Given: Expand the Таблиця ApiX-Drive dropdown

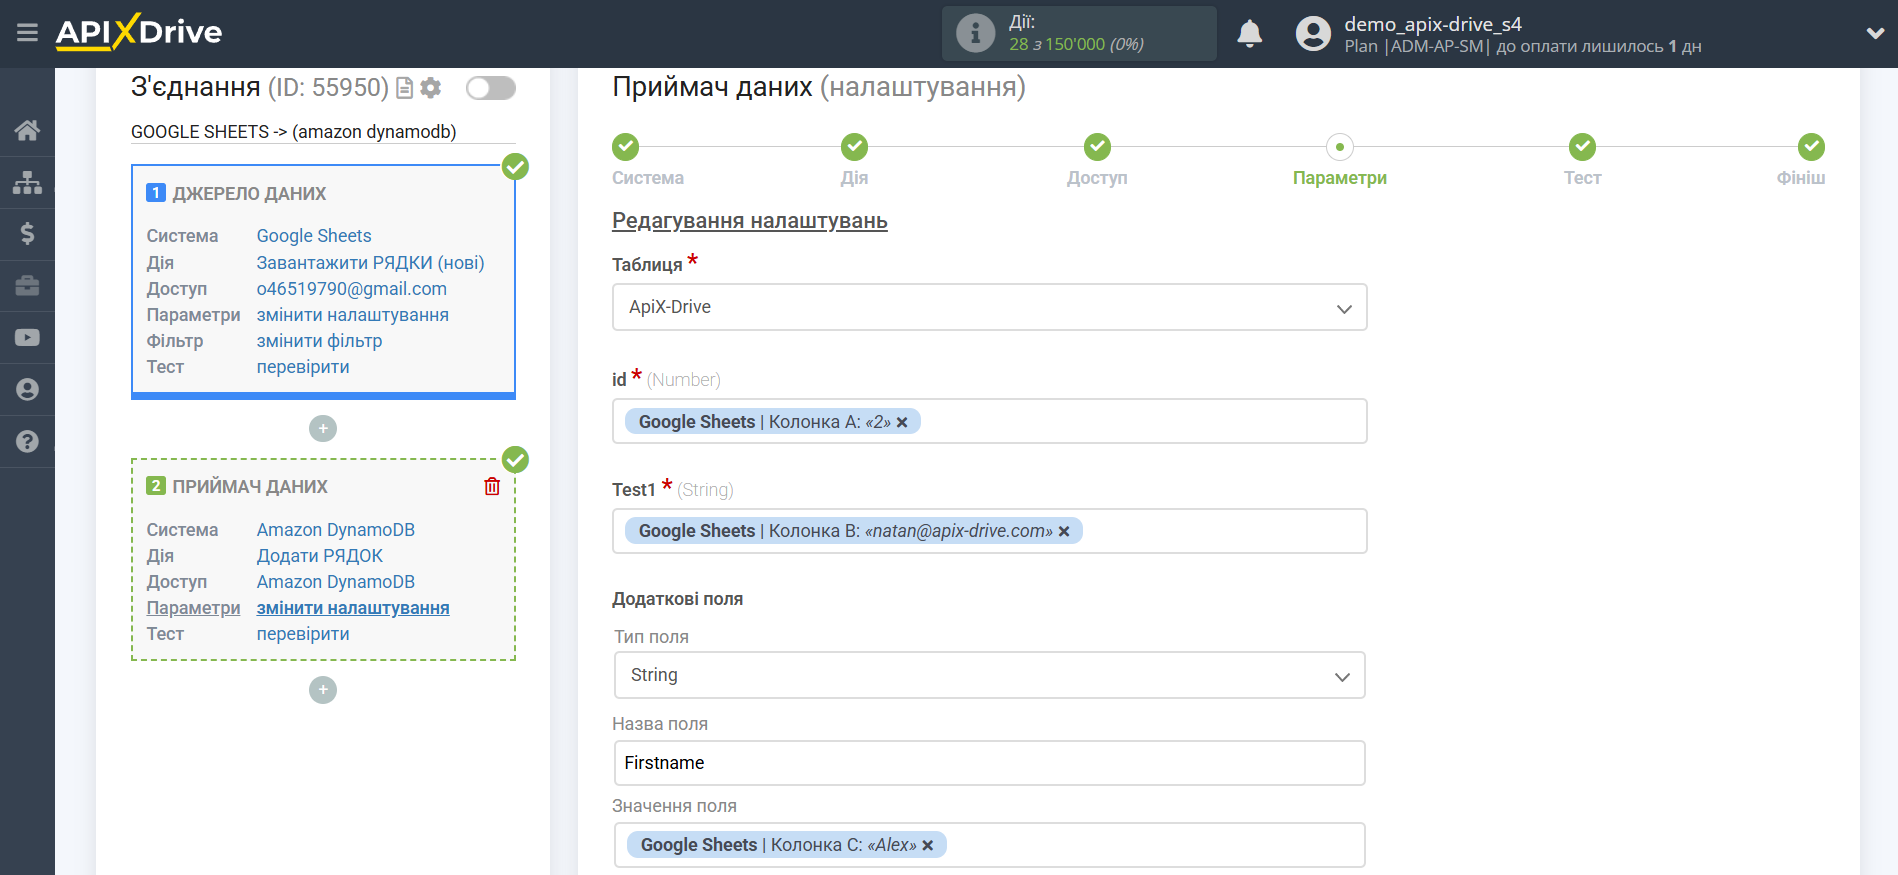Looking at the screenshot, I should coord(989,307).
